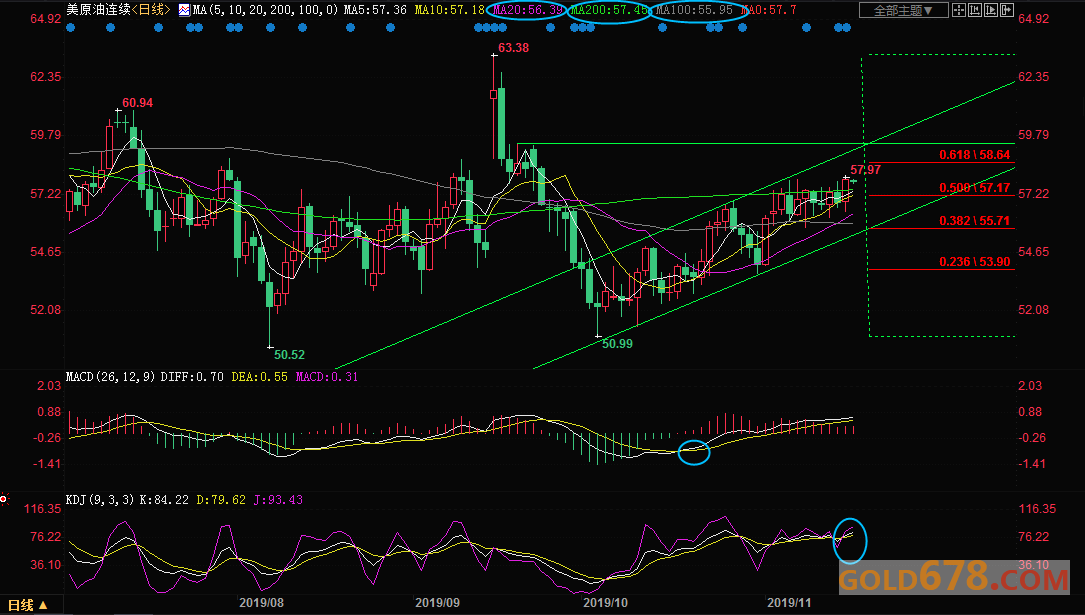Viewport: 1085px width, 615px height.
Task: Click the MA indicator chart icon
Action: coord(184,10)
